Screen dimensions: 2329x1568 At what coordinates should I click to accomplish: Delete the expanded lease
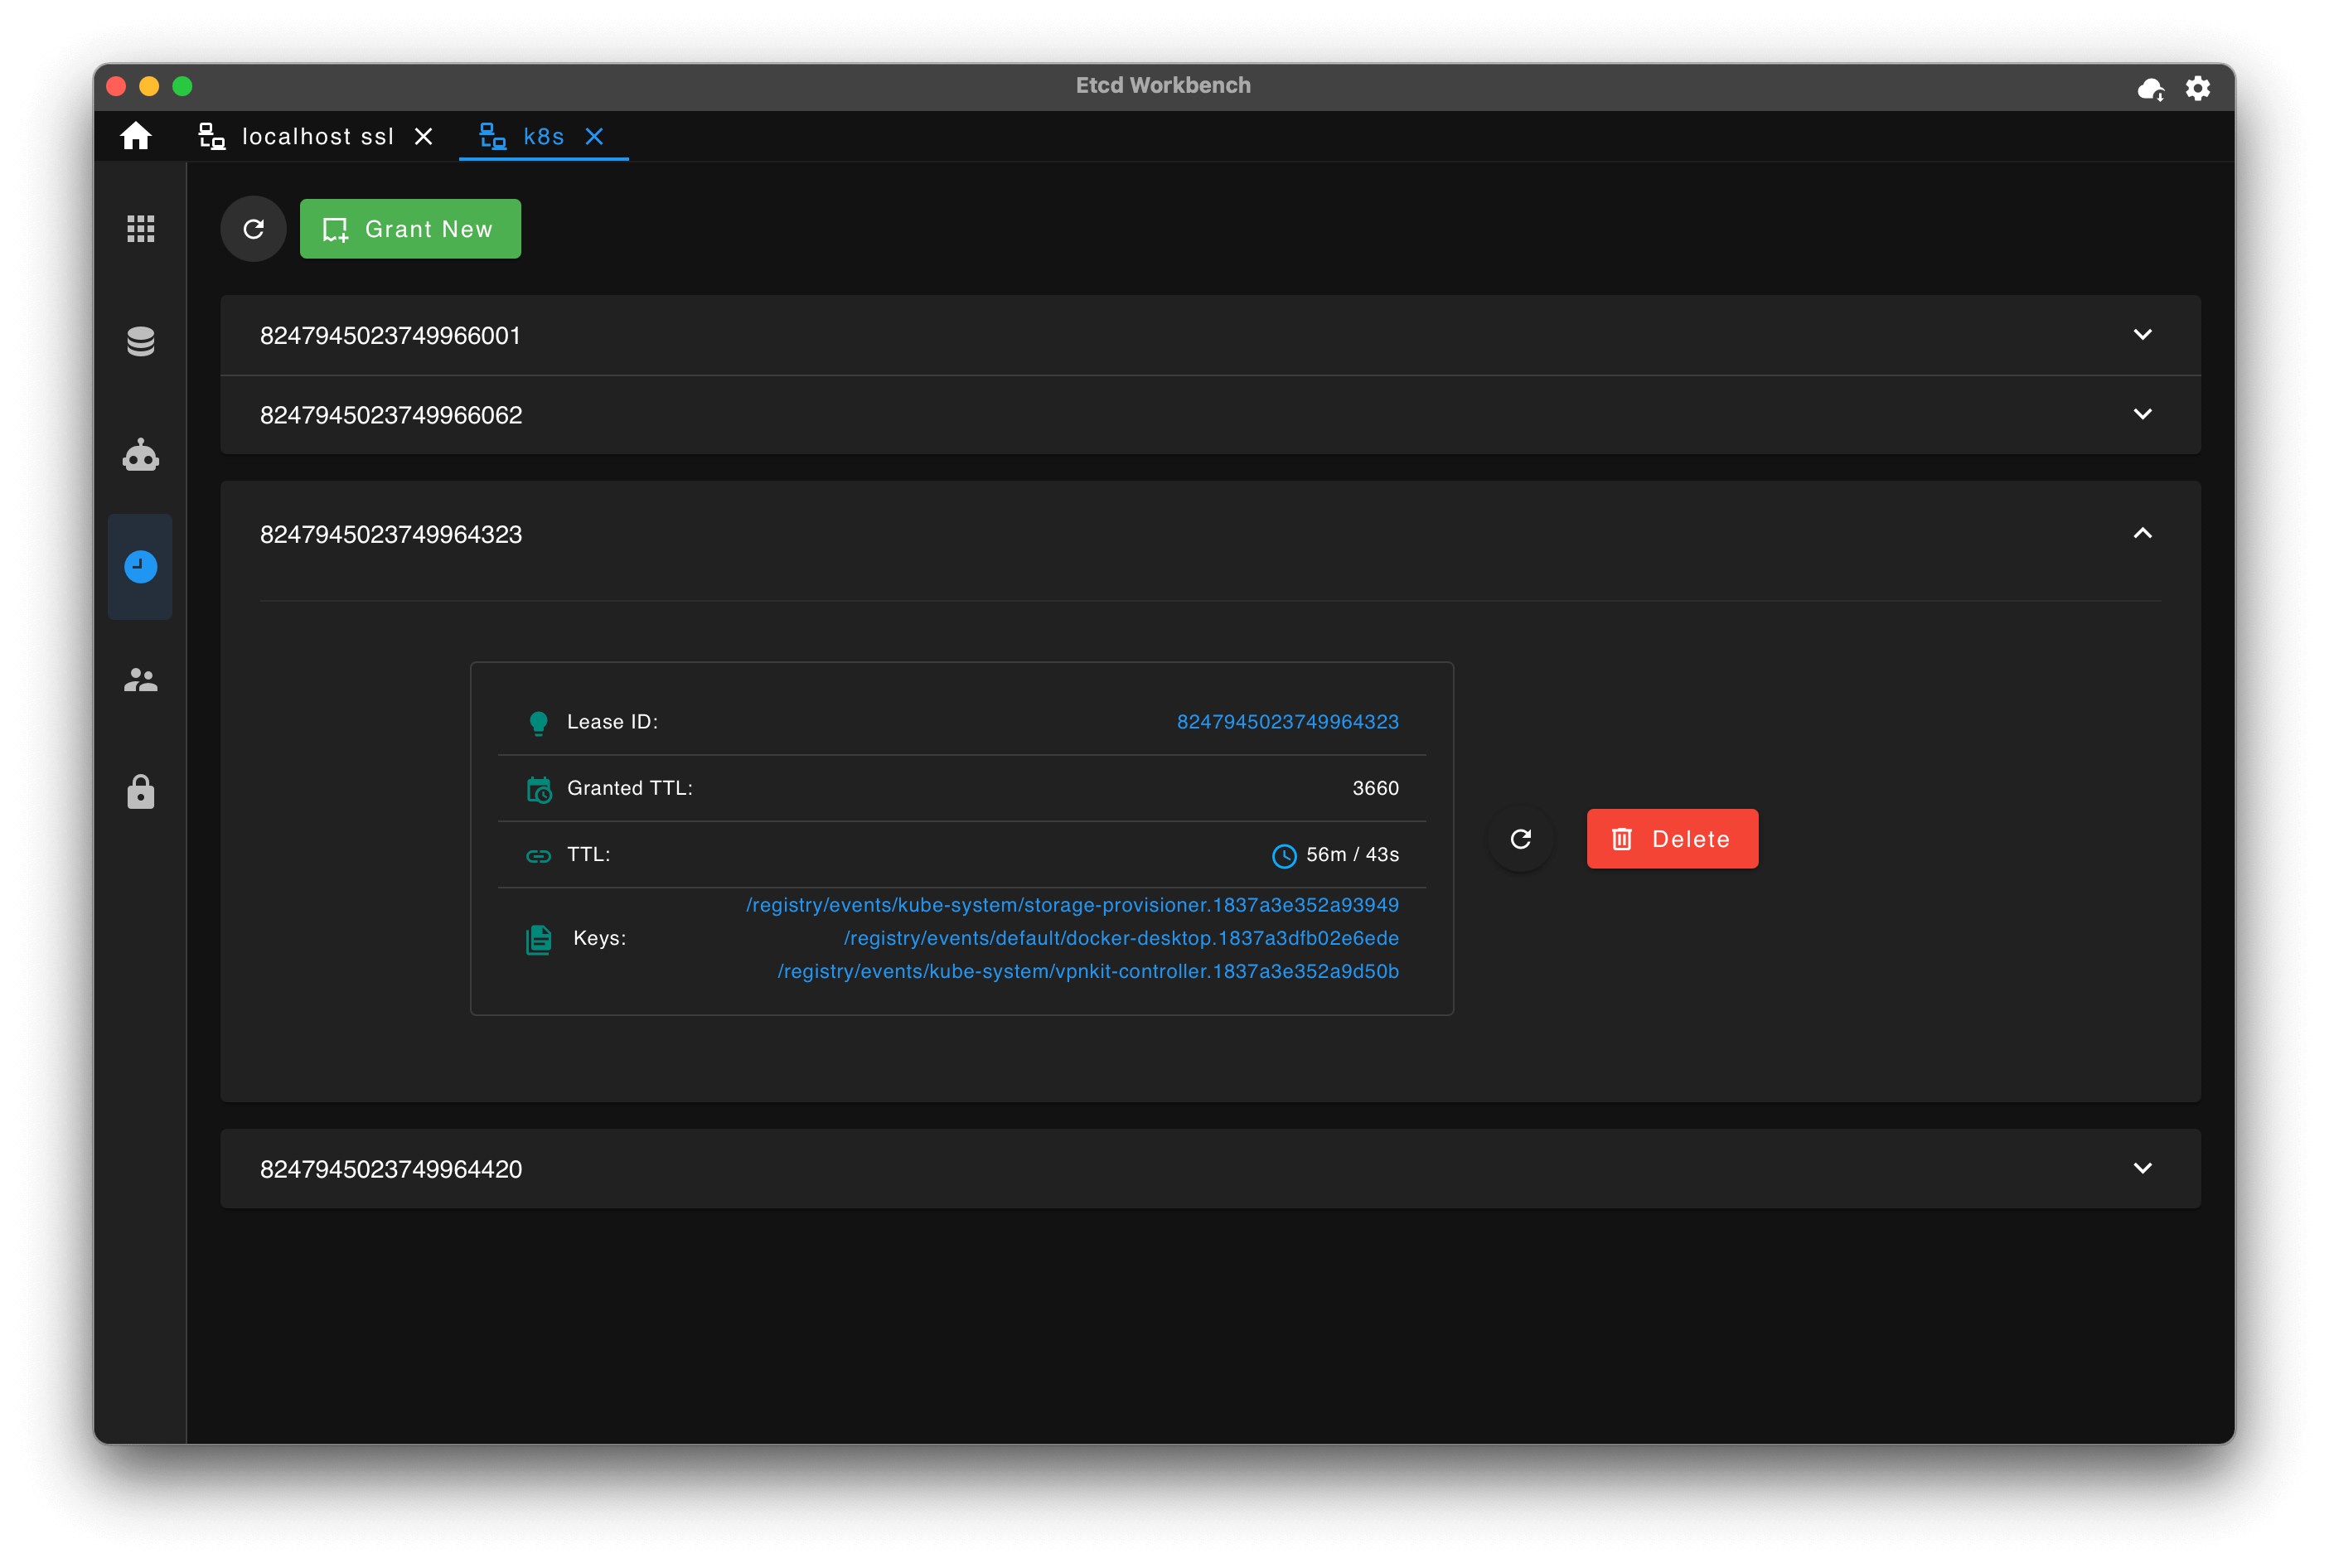(x=1673, y=839)
